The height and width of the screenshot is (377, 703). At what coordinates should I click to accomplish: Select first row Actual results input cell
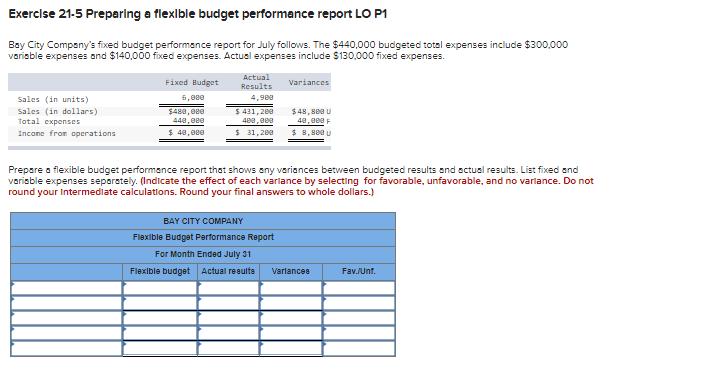click(x=229, y=288)
